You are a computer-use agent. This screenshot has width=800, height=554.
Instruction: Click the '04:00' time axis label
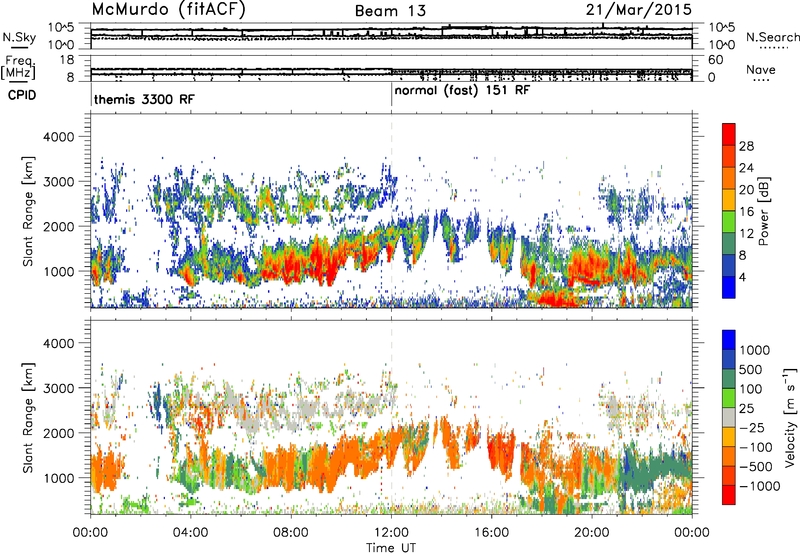(191, 533)
